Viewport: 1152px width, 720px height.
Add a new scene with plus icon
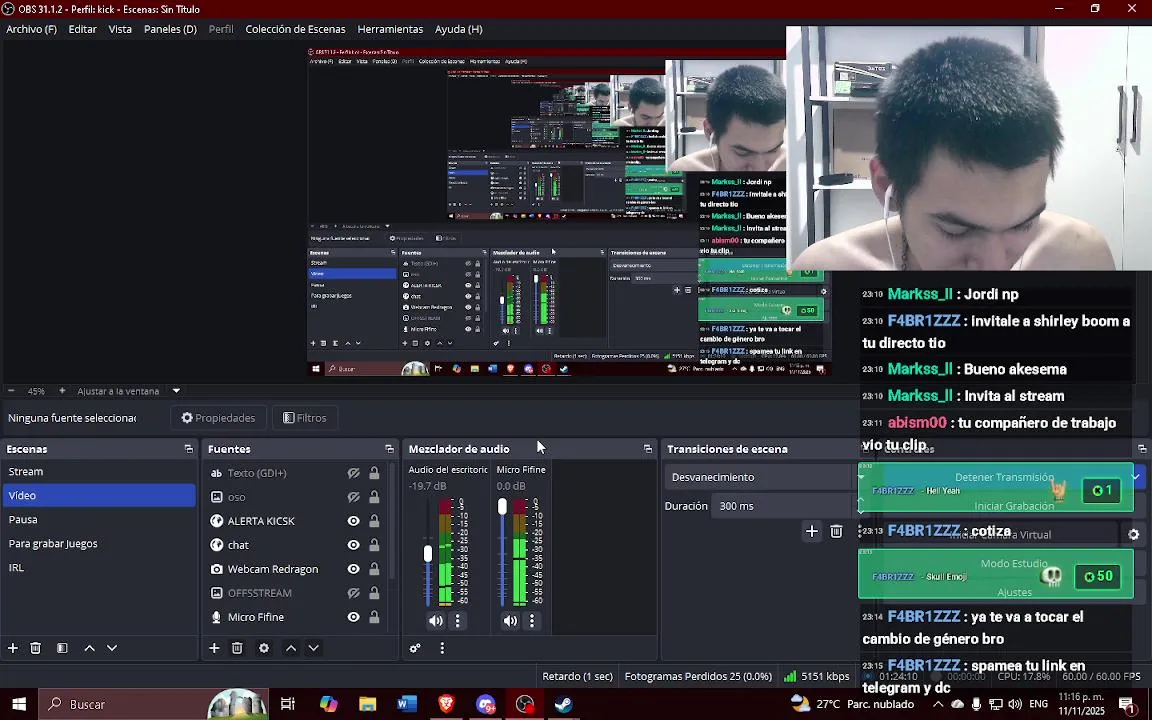click(12, 648)
